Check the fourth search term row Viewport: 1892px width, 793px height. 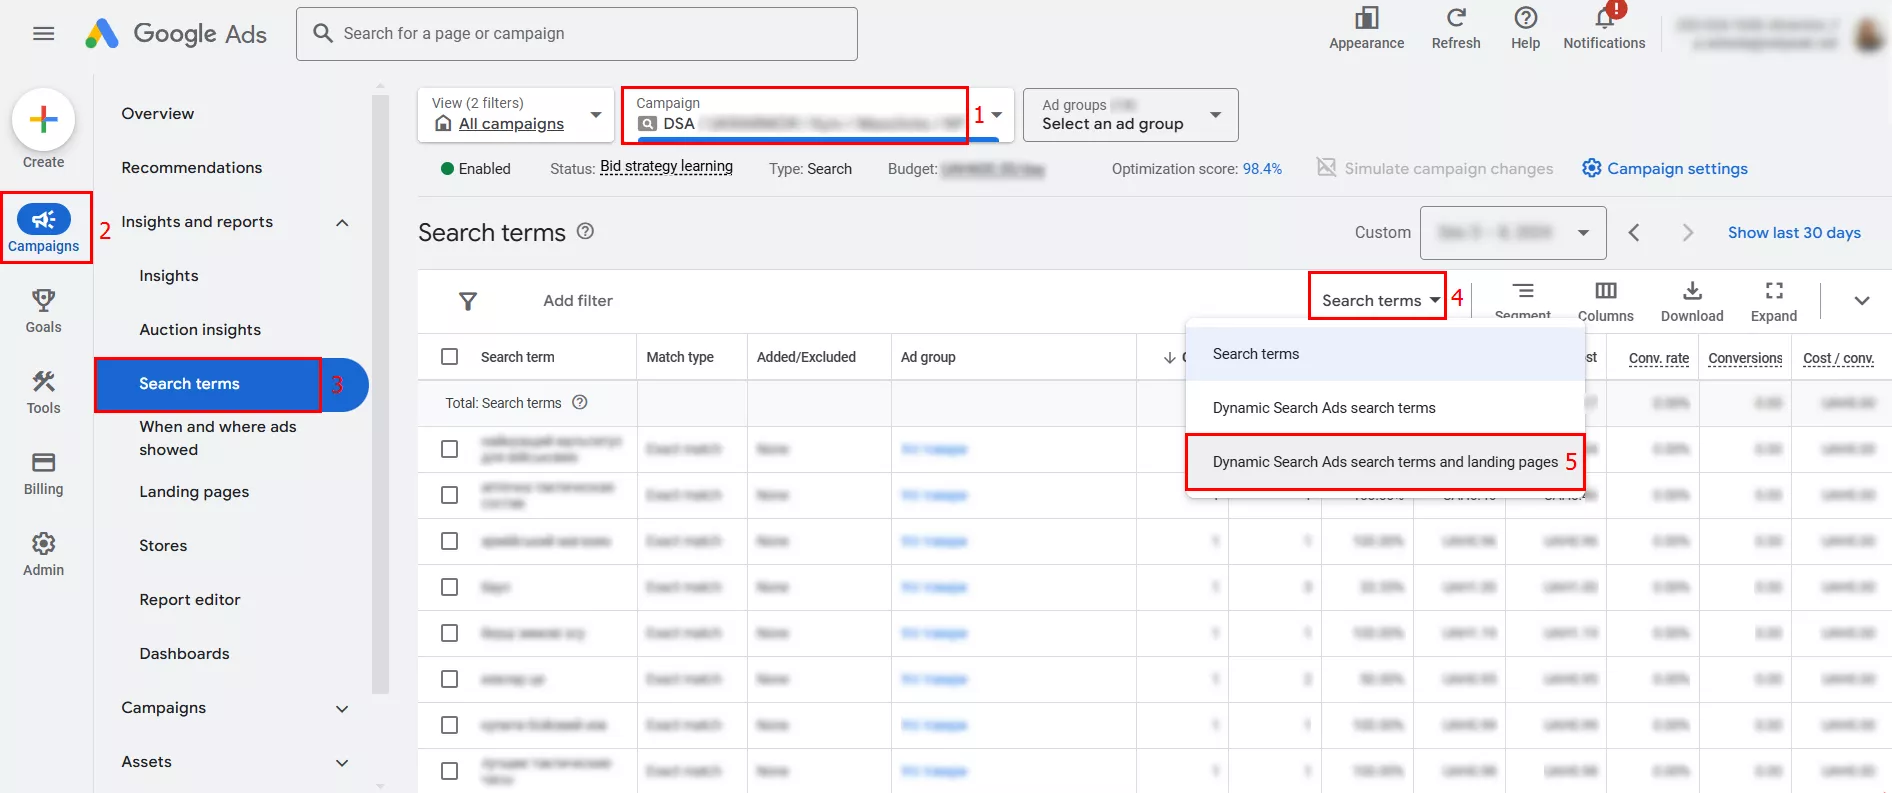[x=450, y=587]
